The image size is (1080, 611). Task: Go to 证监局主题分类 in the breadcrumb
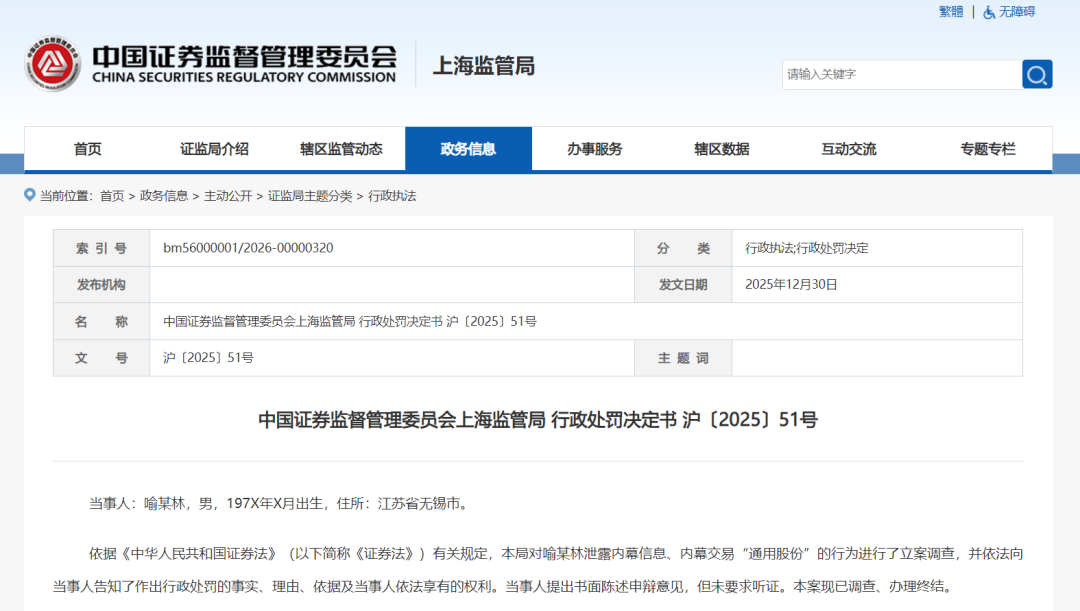[x=310, y=196]
